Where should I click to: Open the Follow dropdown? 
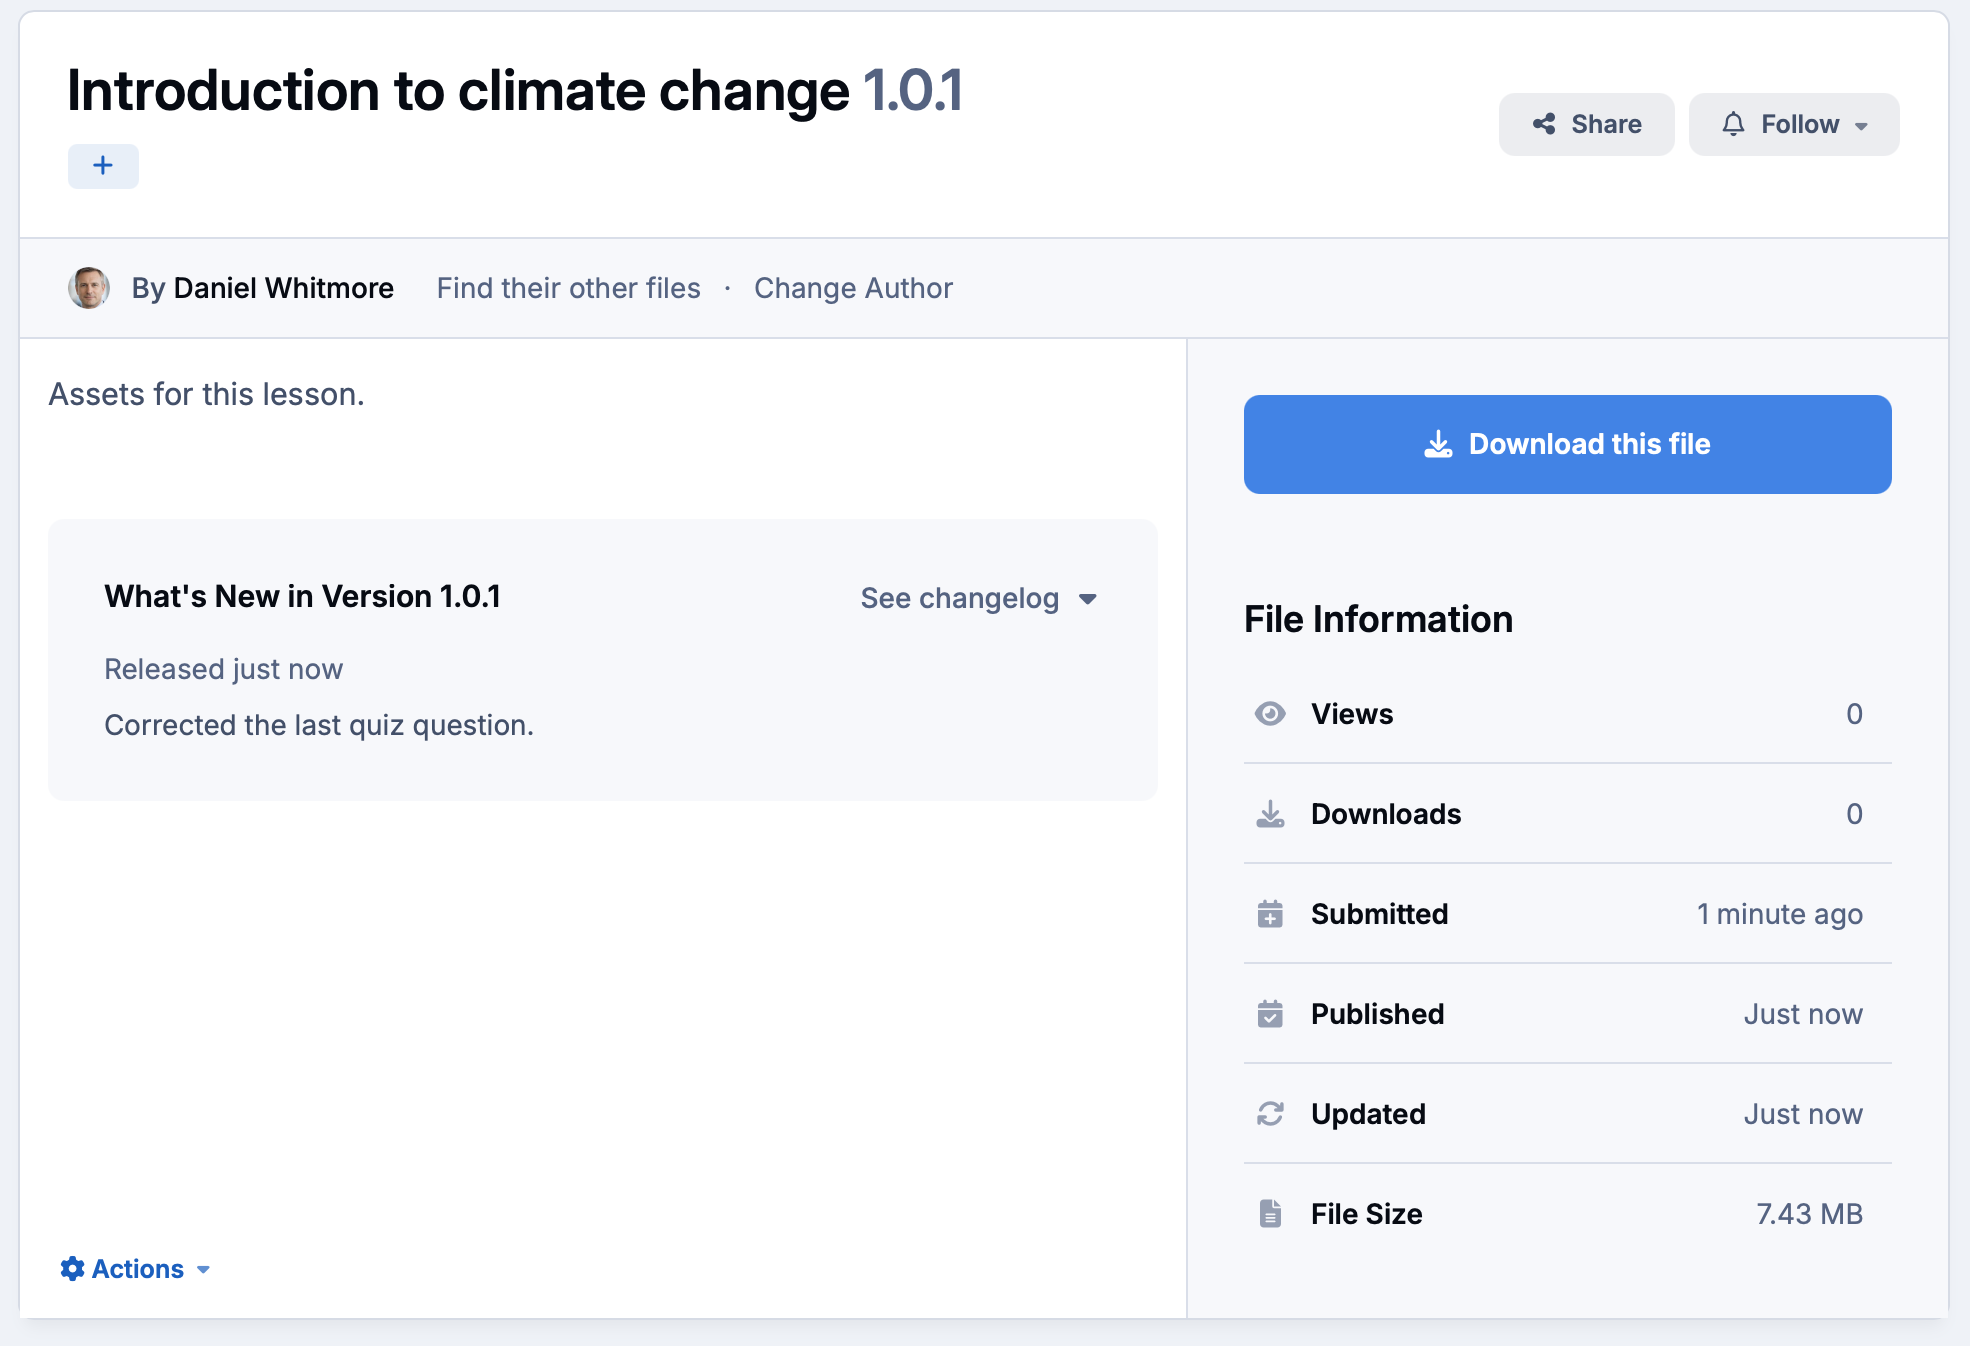click(1794, 124)
